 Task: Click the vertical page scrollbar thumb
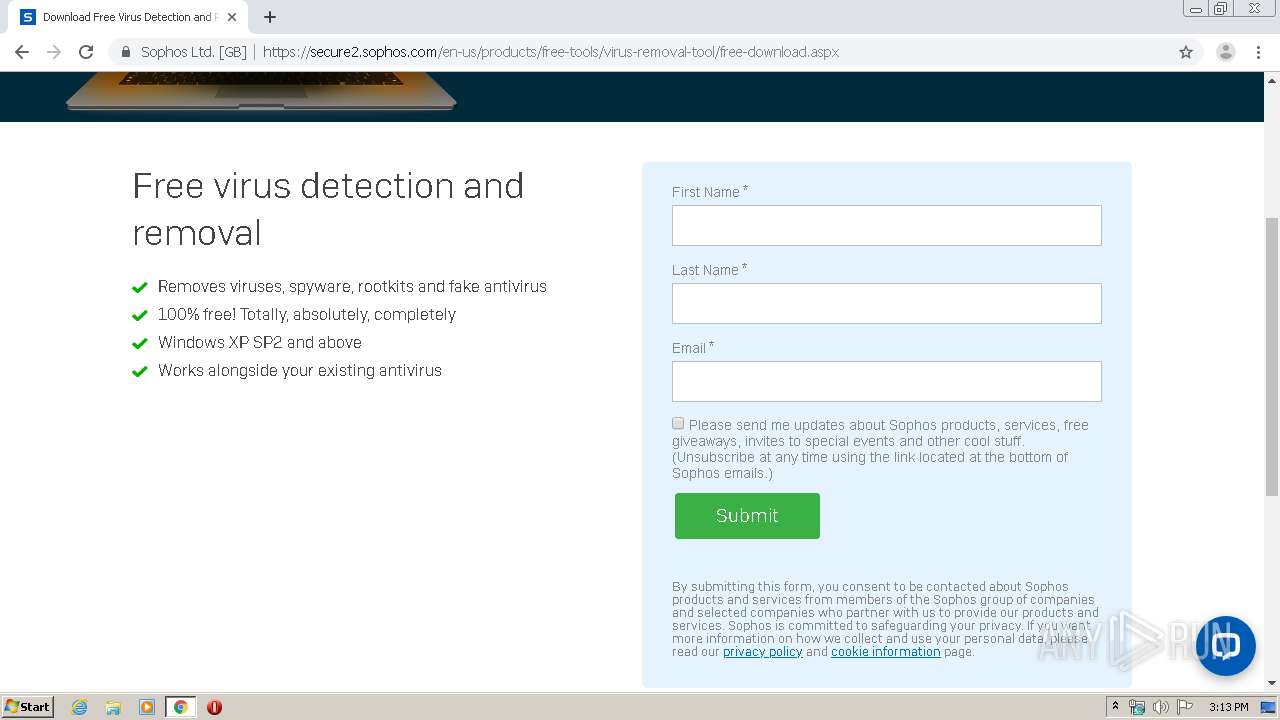click(1272, 355)
